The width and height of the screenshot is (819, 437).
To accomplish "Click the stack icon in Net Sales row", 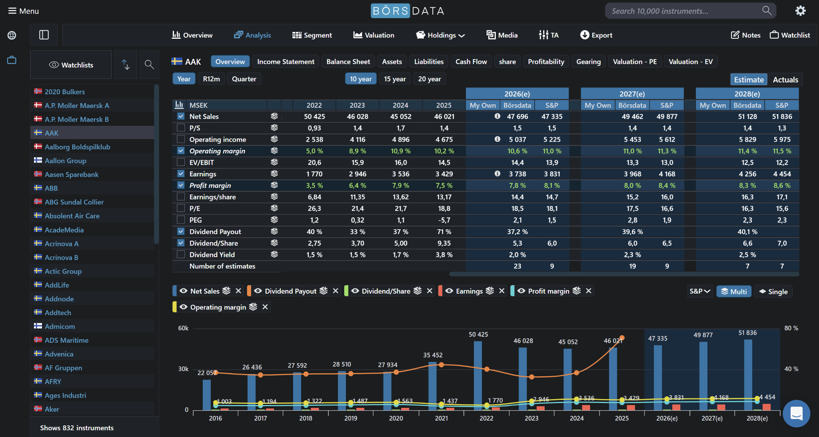I will (x=274, y=116).
